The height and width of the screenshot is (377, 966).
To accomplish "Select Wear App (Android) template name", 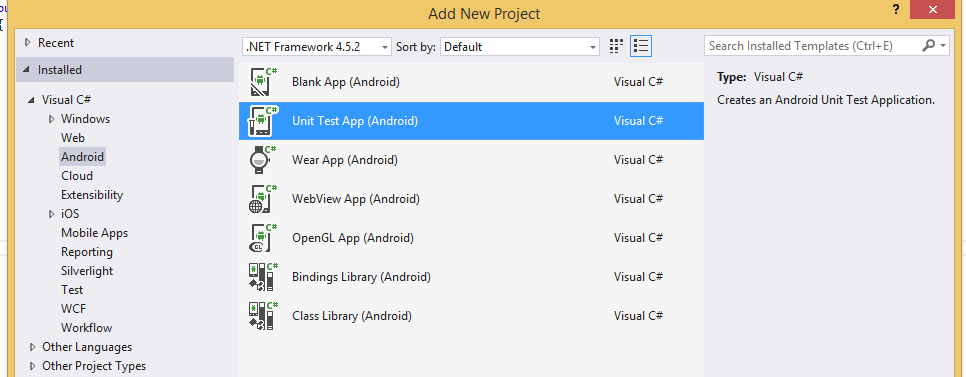I will pyautogui.click(x=345, y=160).
